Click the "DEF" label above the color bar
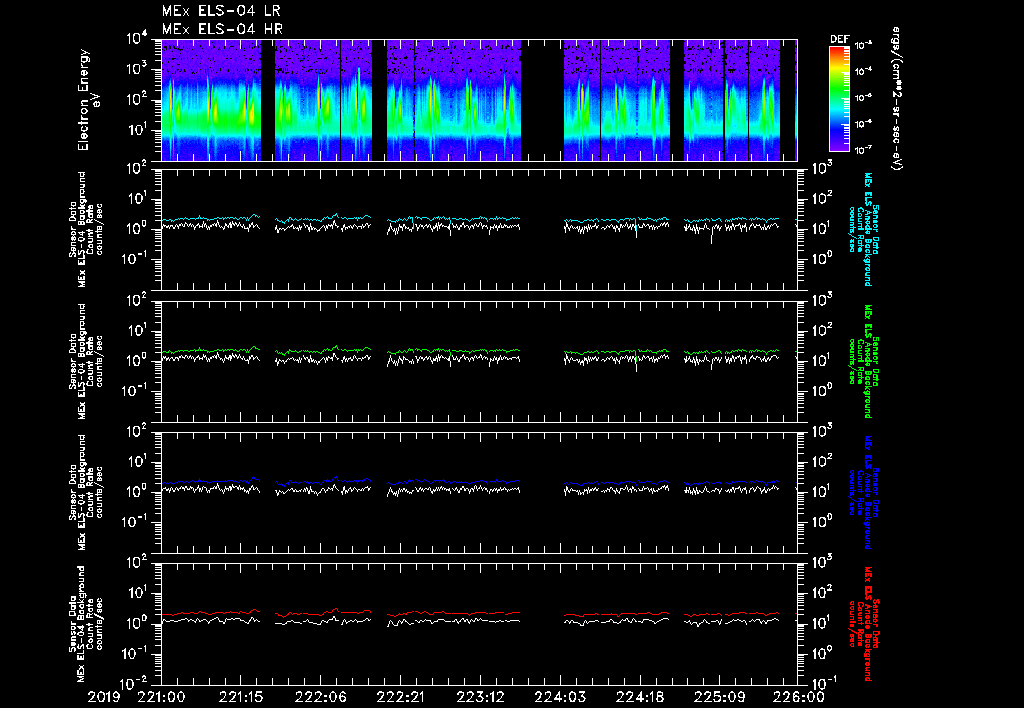Viewport: 1024px width, 708px height. 839,39
